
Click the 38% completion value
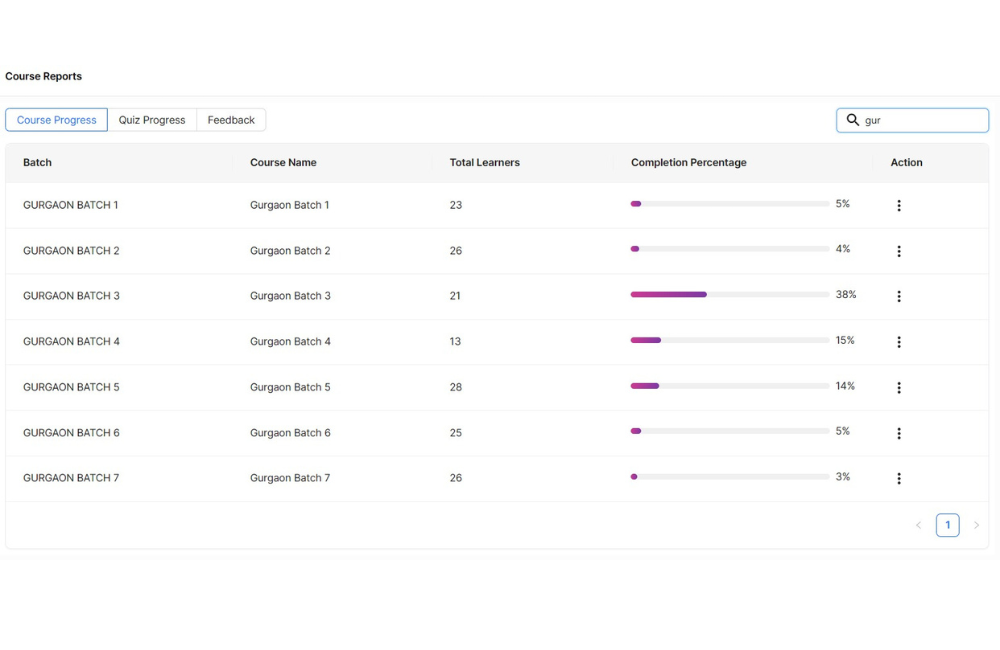tap(846, 295)
